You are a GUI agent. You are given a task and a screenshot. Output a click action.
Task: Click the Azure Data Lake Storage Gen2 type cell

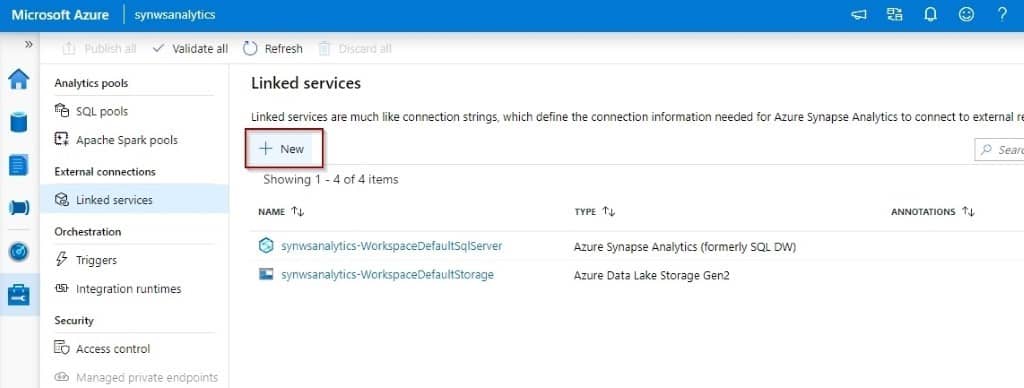651,276
